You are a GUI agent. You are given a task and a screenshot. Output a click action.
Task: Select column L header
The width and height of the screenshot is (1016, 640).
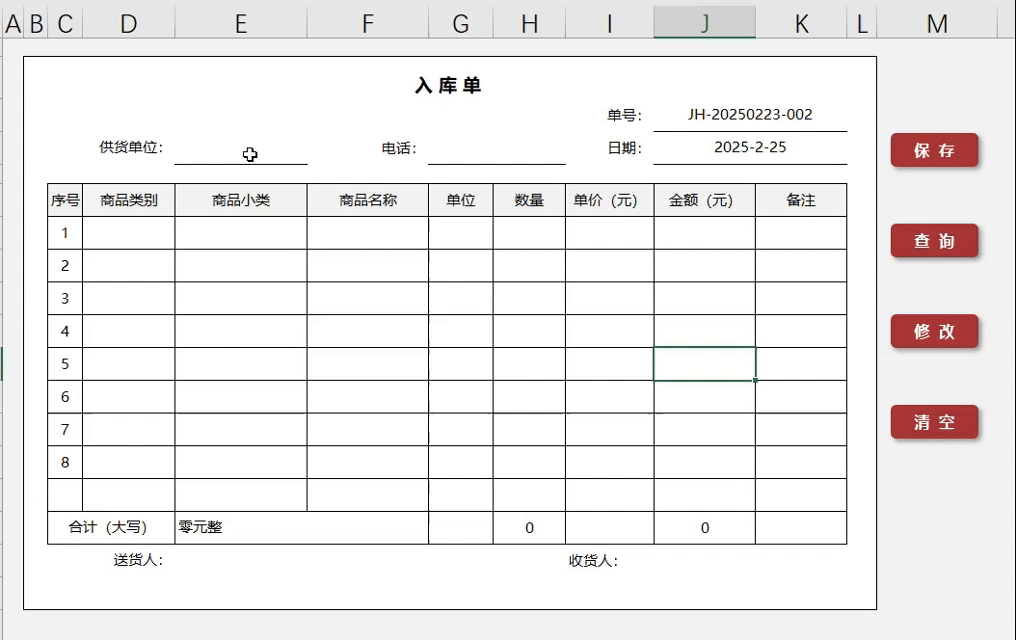[x=862, y=24]
